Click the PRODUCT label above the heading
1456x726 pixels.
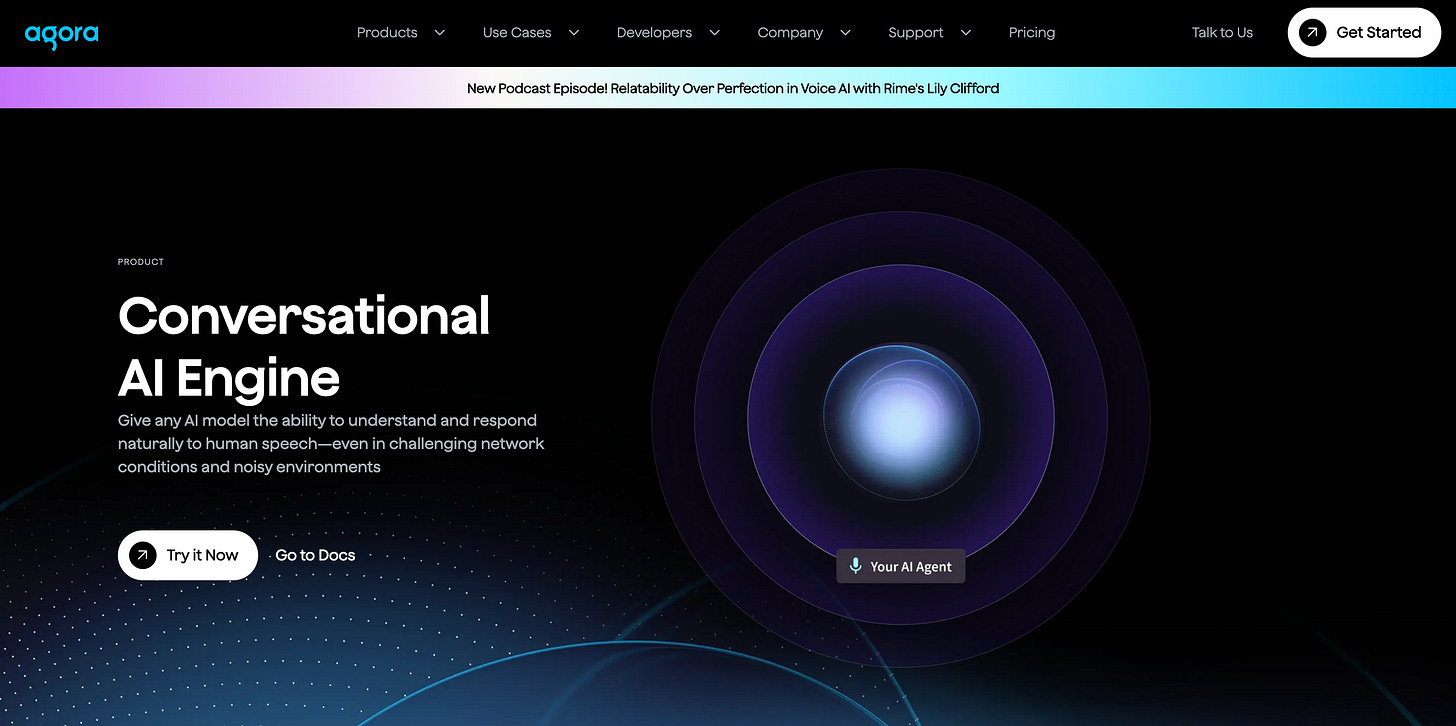tap(141, 262)
